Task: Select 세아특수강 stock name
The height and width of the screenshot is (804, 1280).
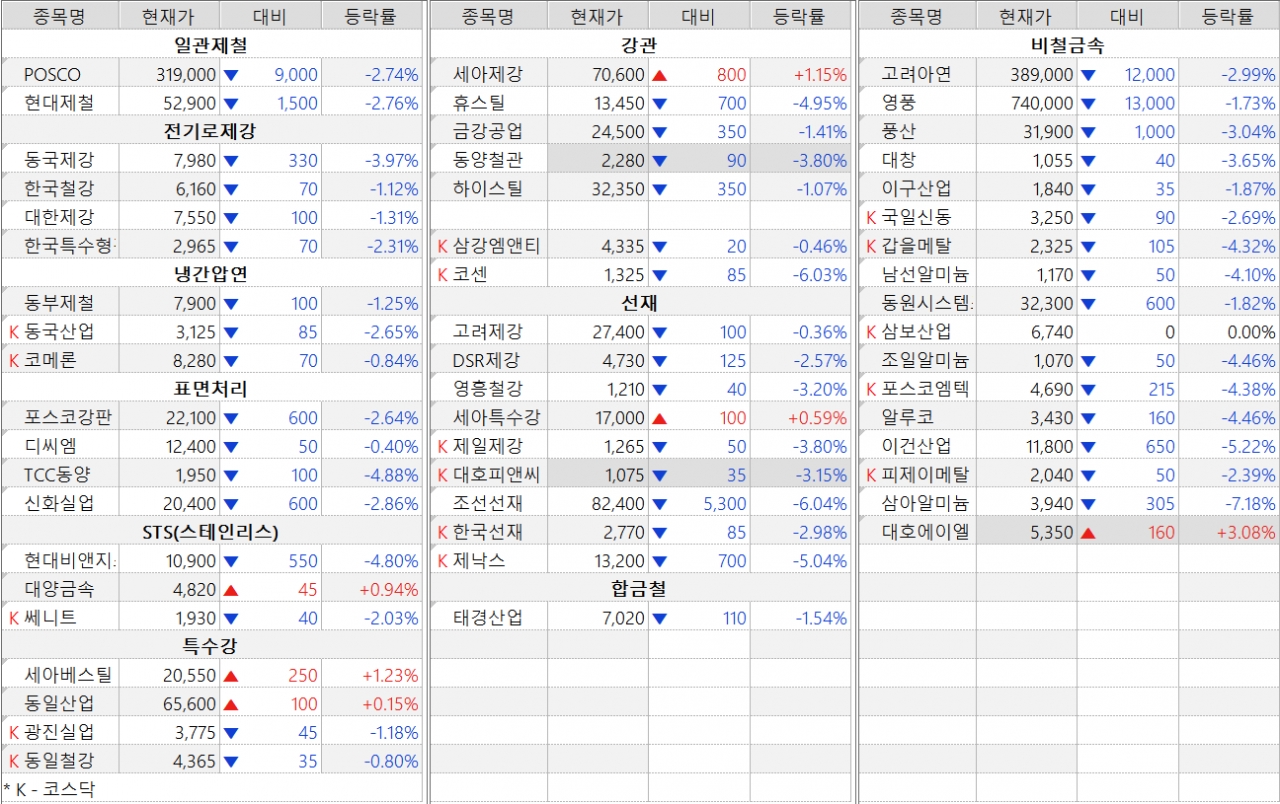Action: pyautogui.click(x=496, y=418)
